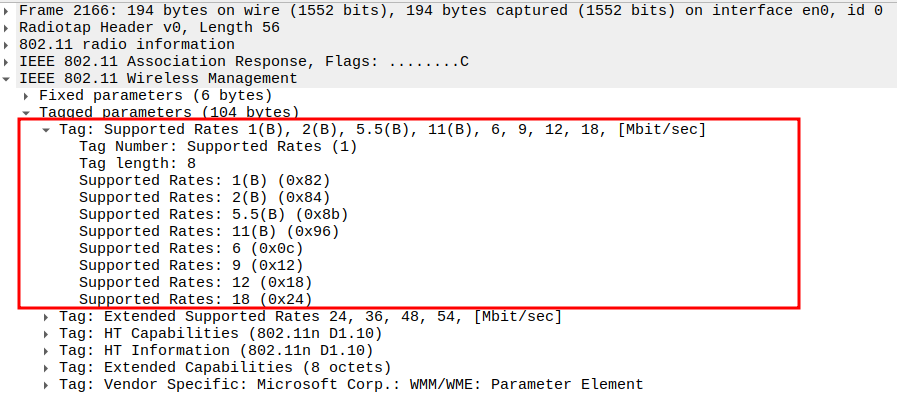Expand the HT Information tag
This screenshot has width=897, height=401.
tap(46, 351)
